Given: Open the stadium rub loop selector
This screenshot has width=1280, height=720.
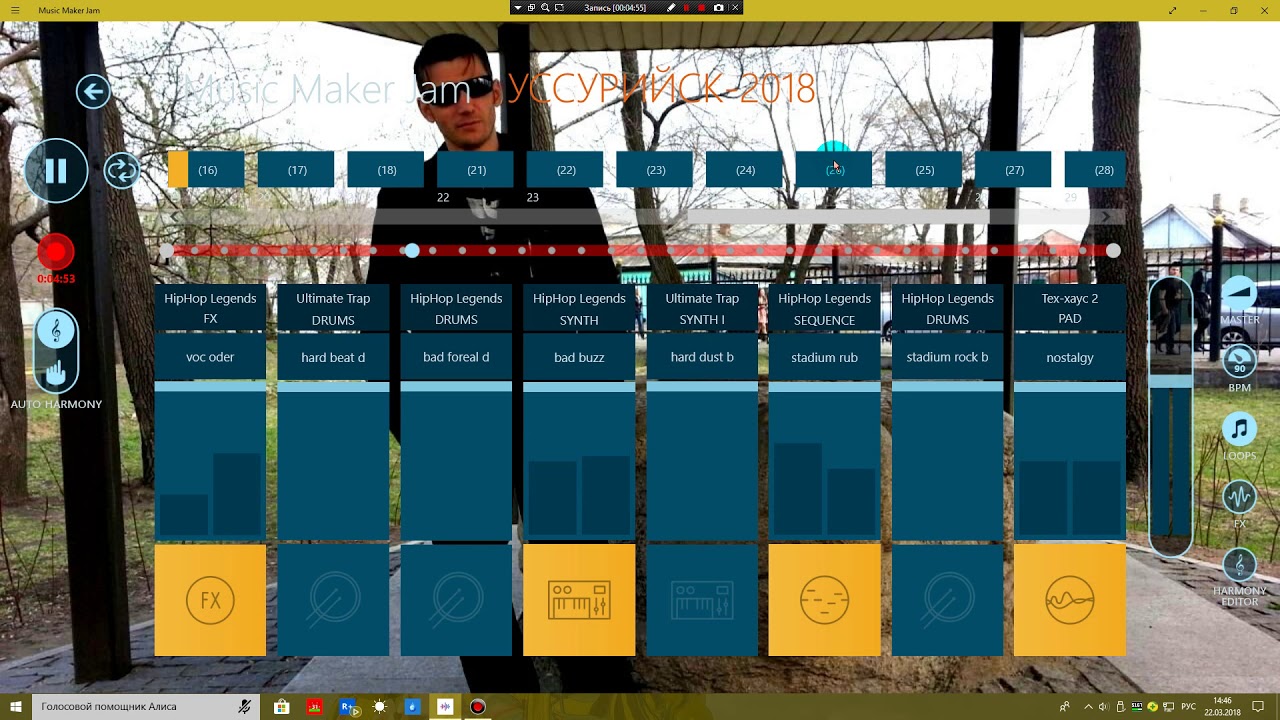Looking at the screenshot, I should point(825,357).
